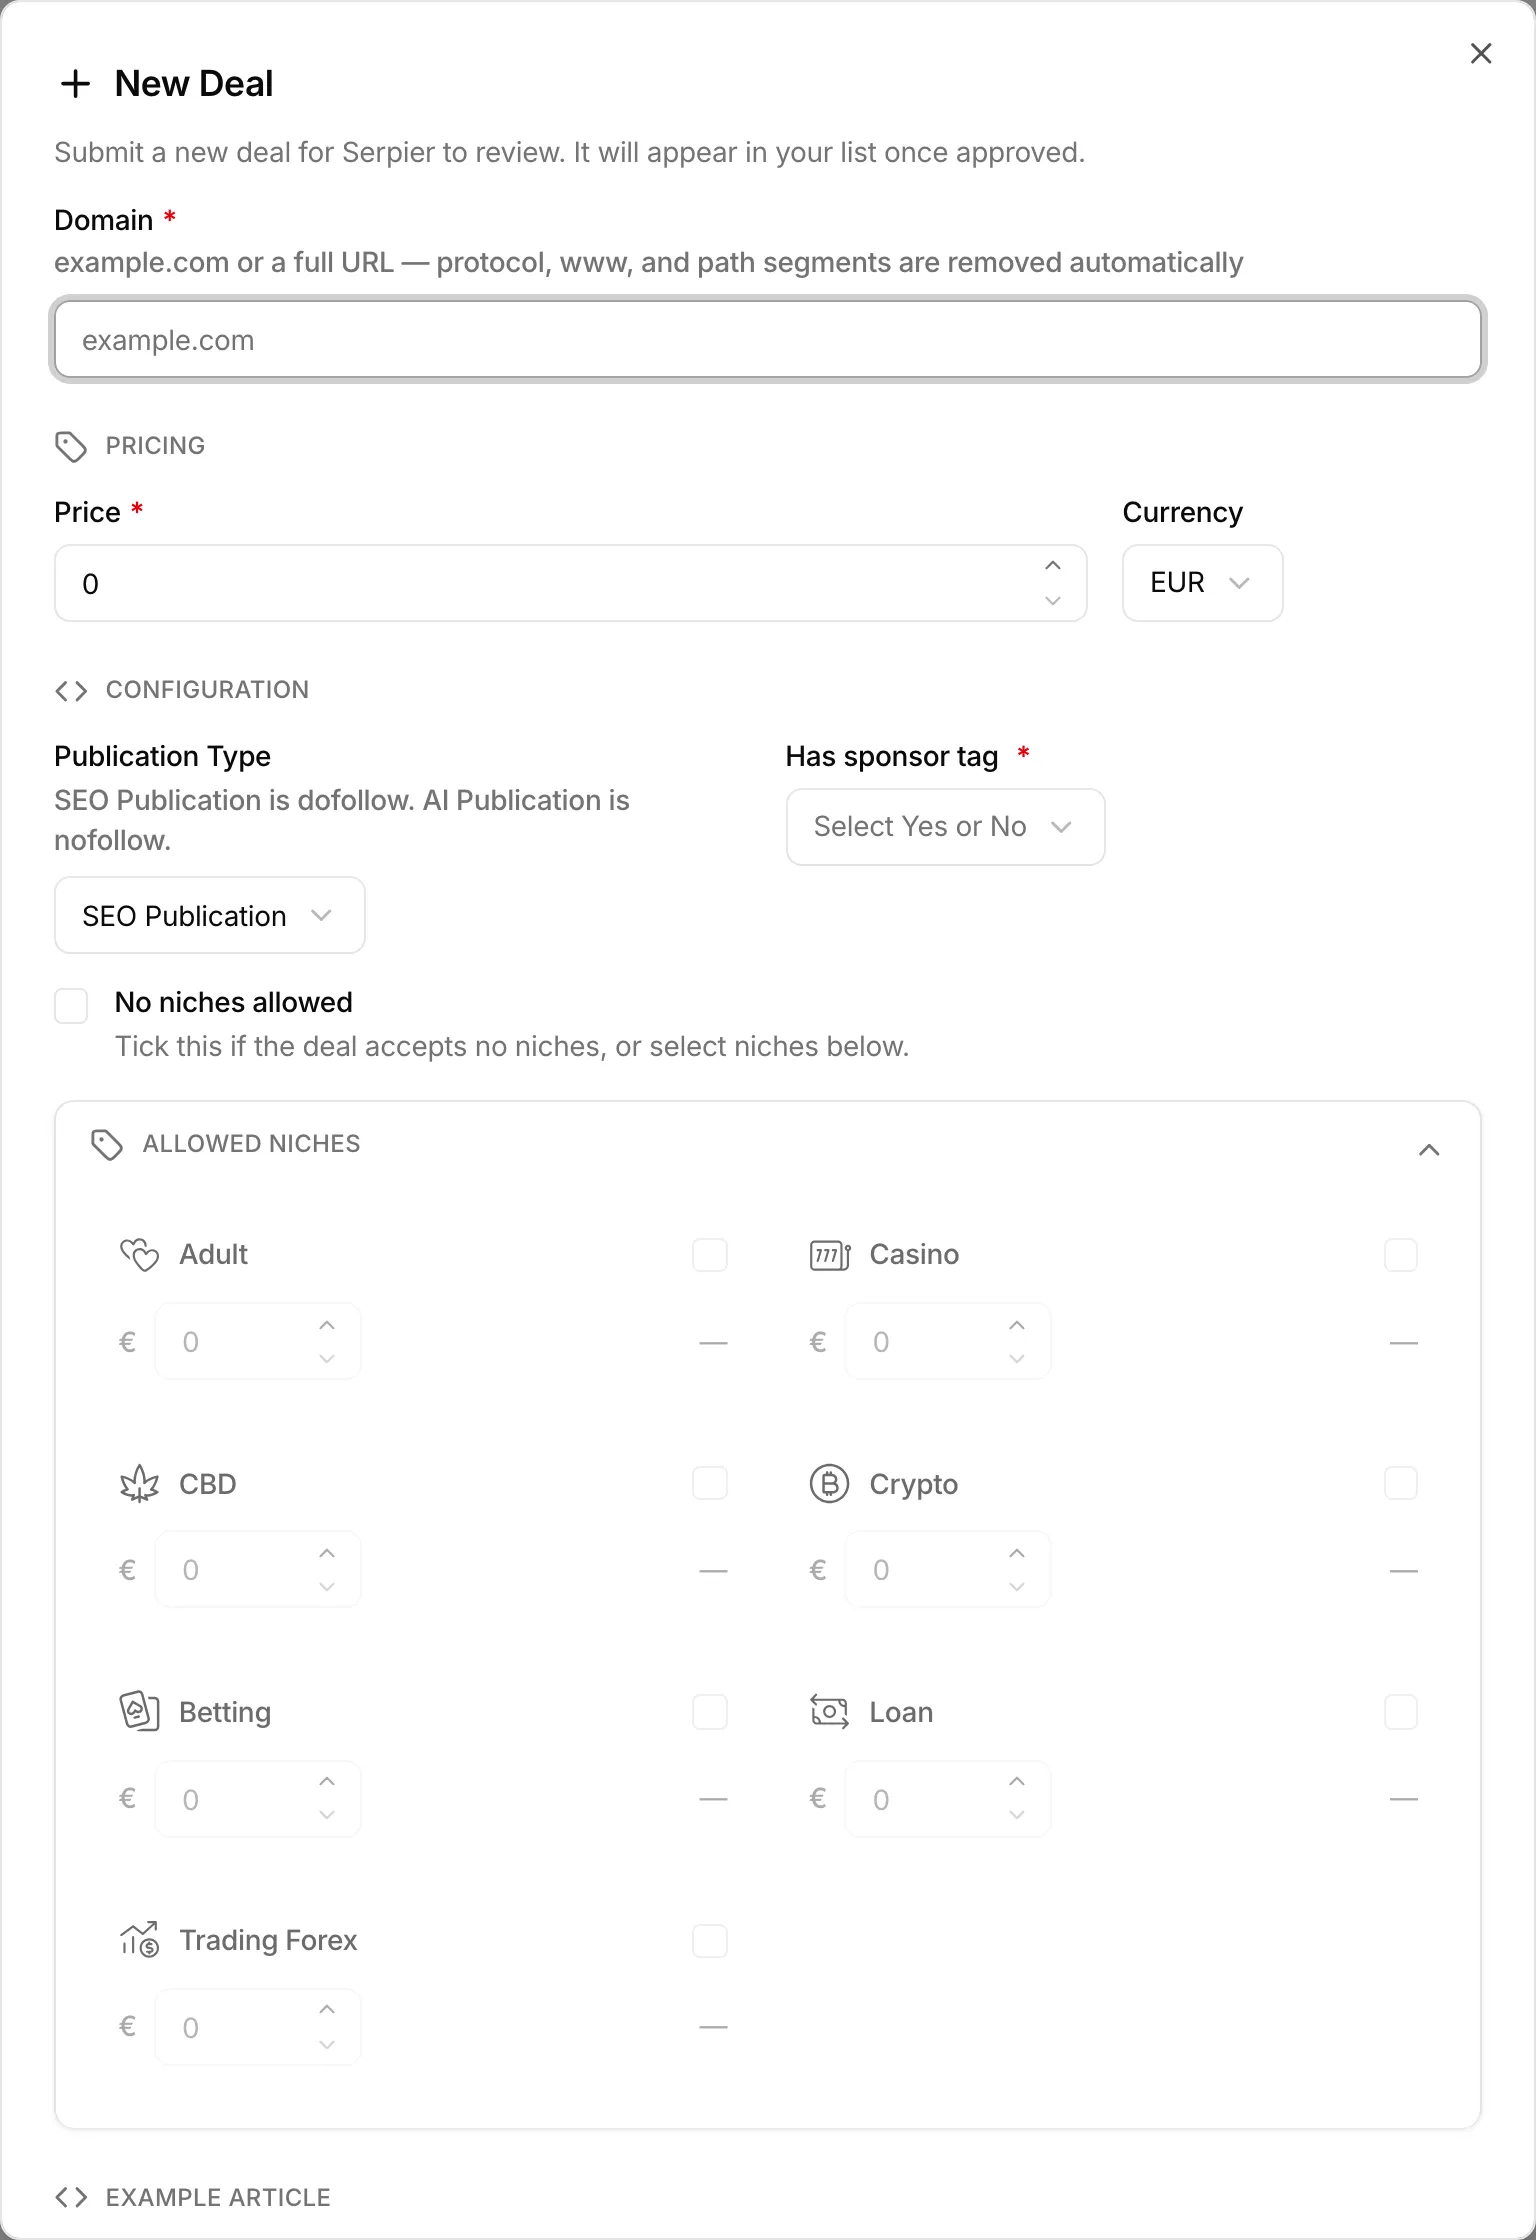Click the Adult niche hearts icon
The width and height of the screenshot is (1536, 2240).
(139, 1254)
